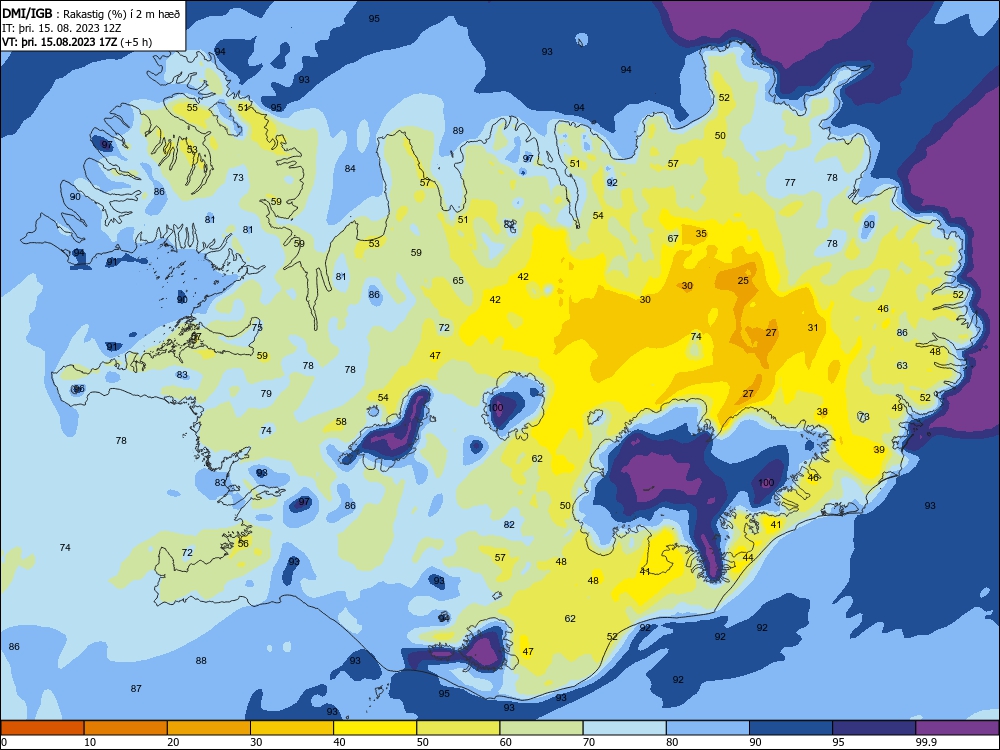The width and height of the screenshot is (1000, 750).
Task: Click the map value '84'
Action: tap(350, 169)
